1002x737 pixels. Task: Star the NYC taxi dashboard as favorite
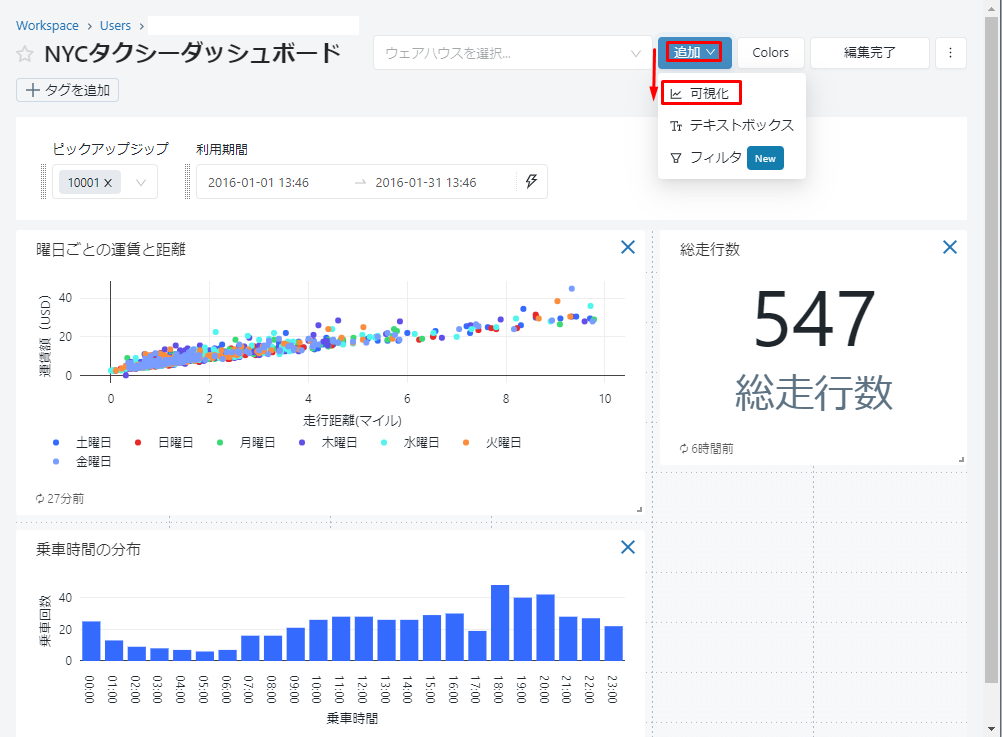[25, 54]
